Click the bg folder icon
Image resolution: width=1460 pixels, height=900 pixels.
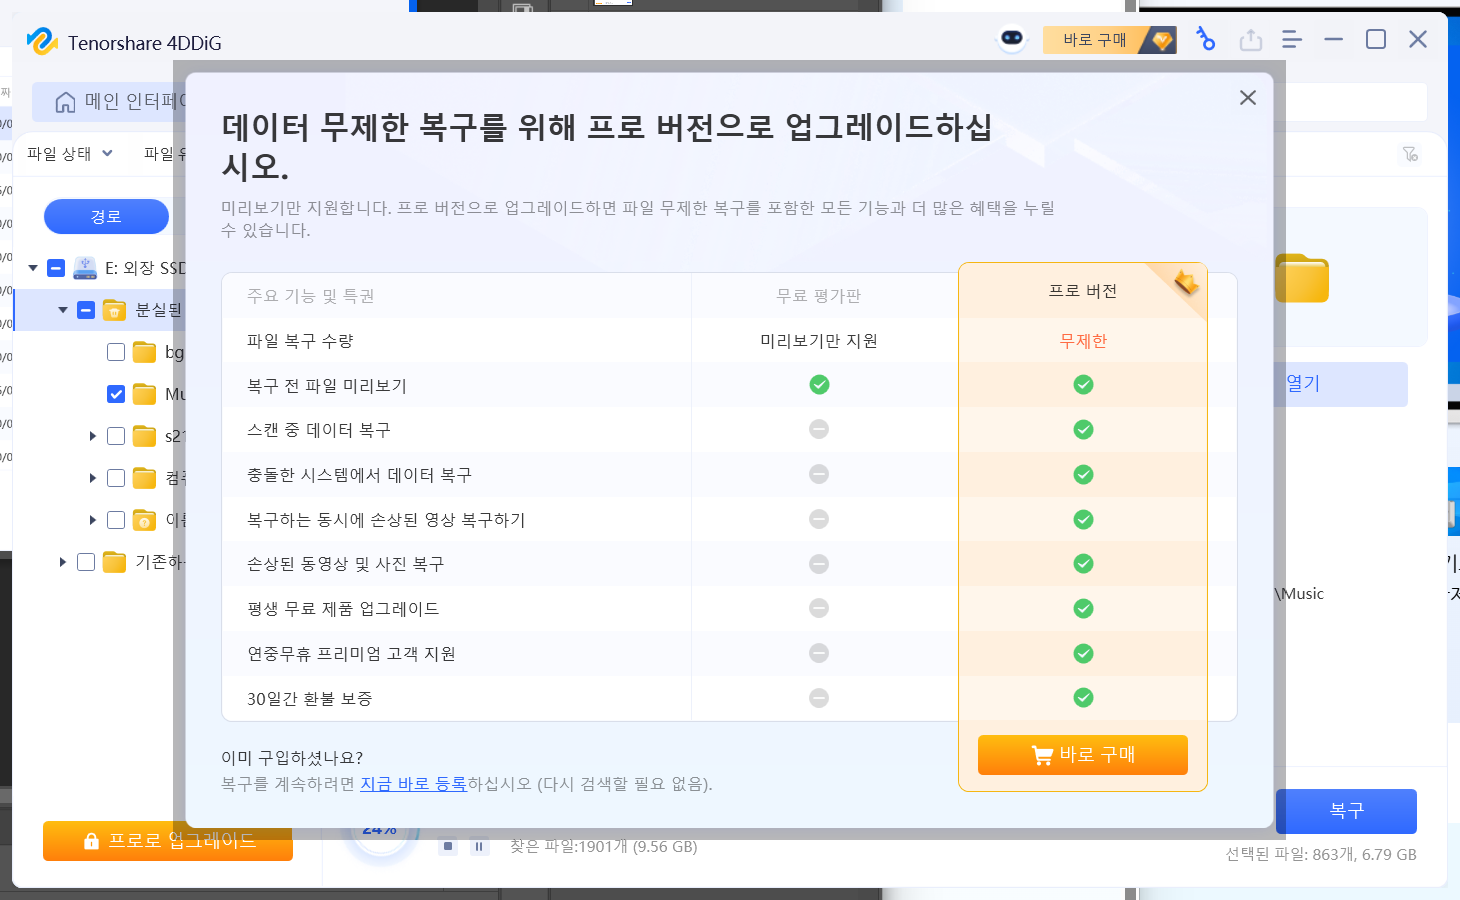pos(144,352)
